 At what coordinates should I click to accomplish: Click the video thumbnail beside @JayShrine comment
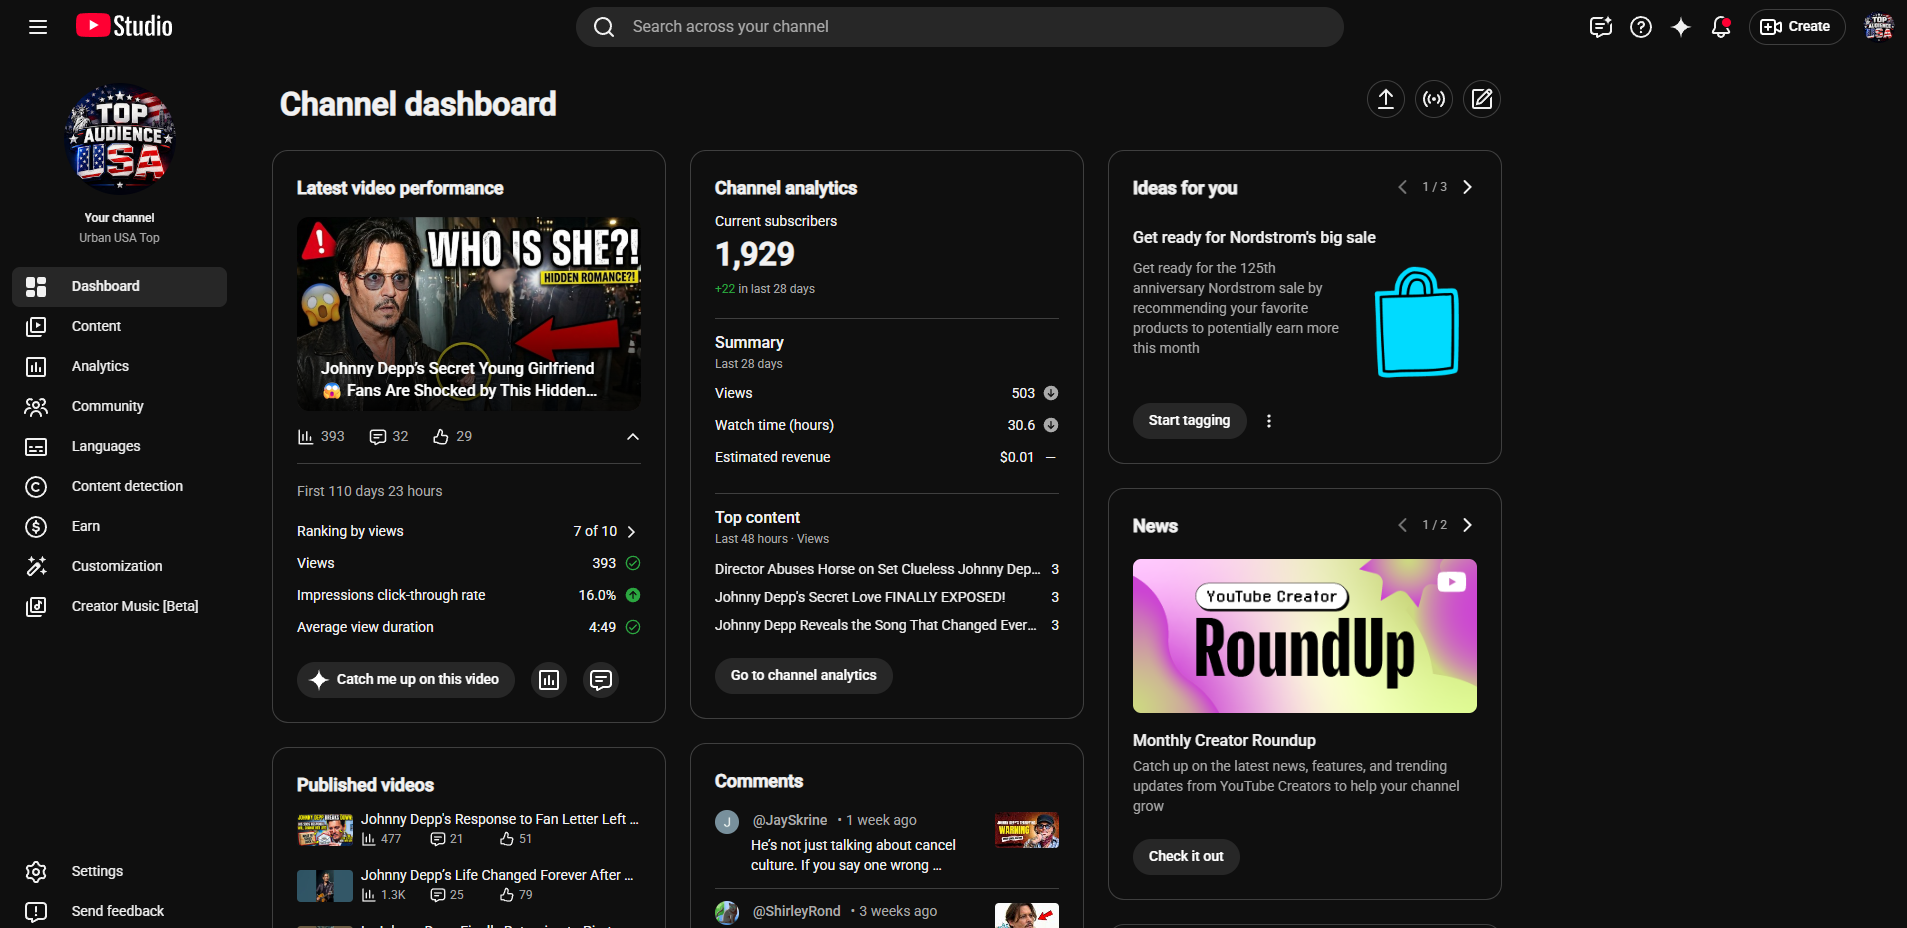point(1027,830)
